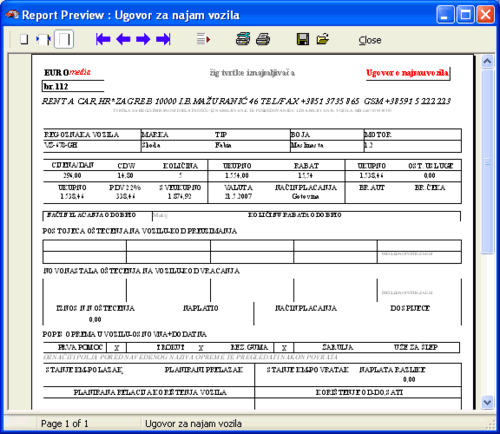Click the 'ŽARULJA' equipment label
This screenshot has height=434, width=500.
[x=337, y=347]
